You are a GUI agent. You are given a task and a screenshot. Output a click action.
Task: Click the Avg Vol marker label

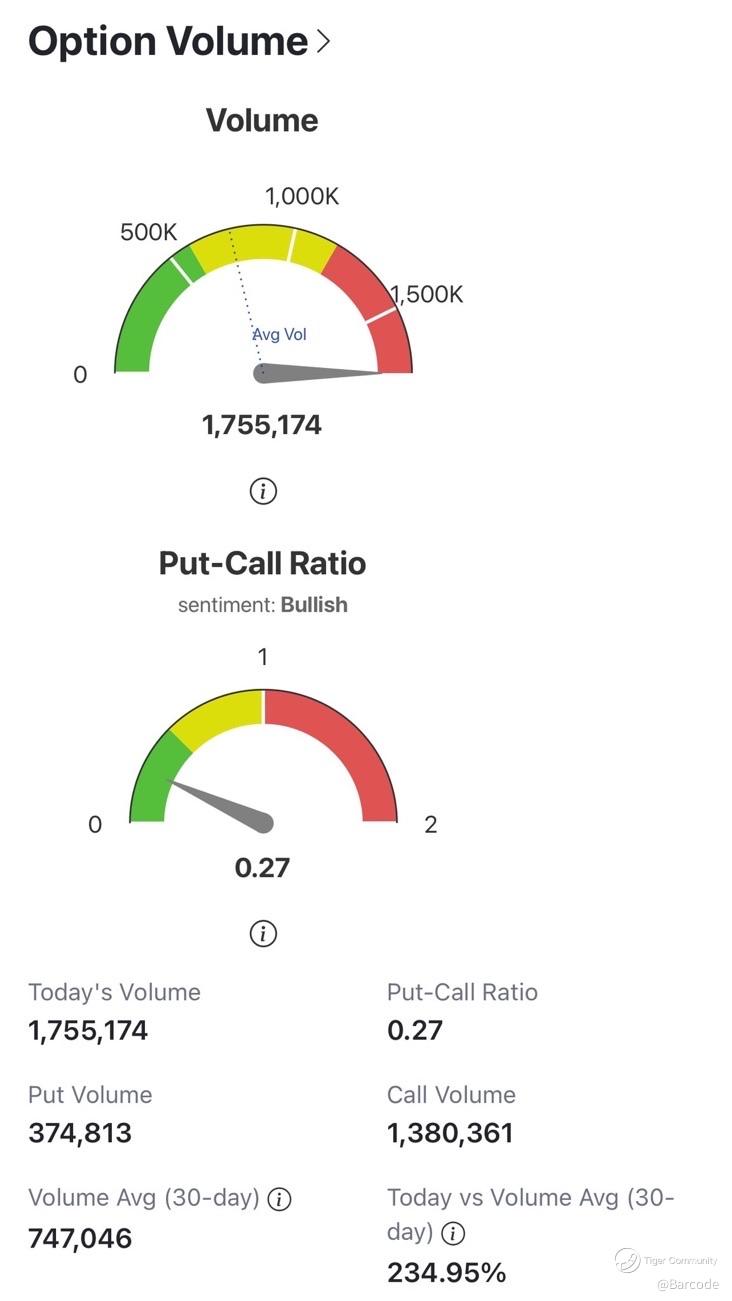pyautogui.click(x=279, y=334)
